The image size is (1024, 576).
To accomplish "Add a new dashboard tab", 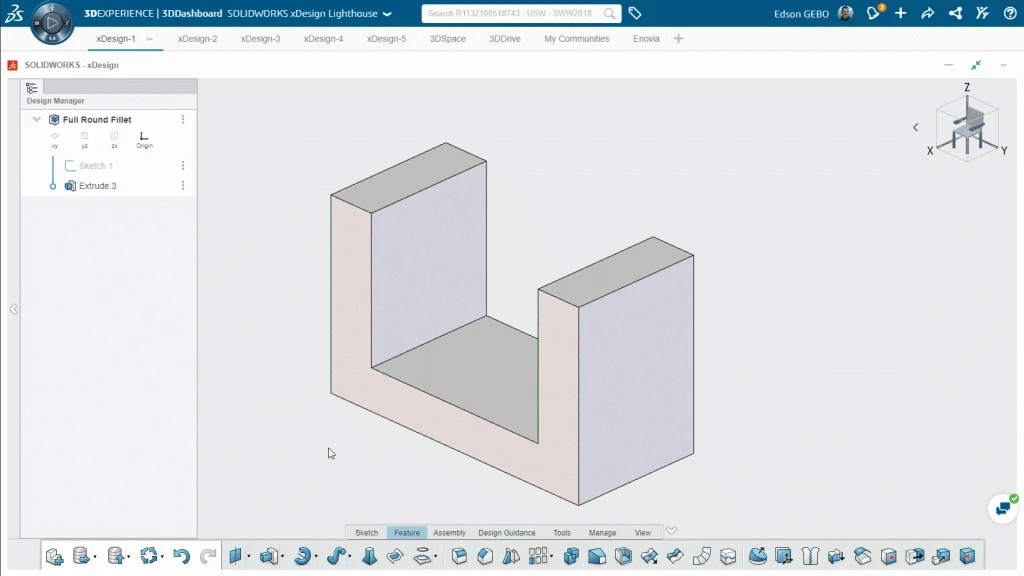I will point(679,39).
